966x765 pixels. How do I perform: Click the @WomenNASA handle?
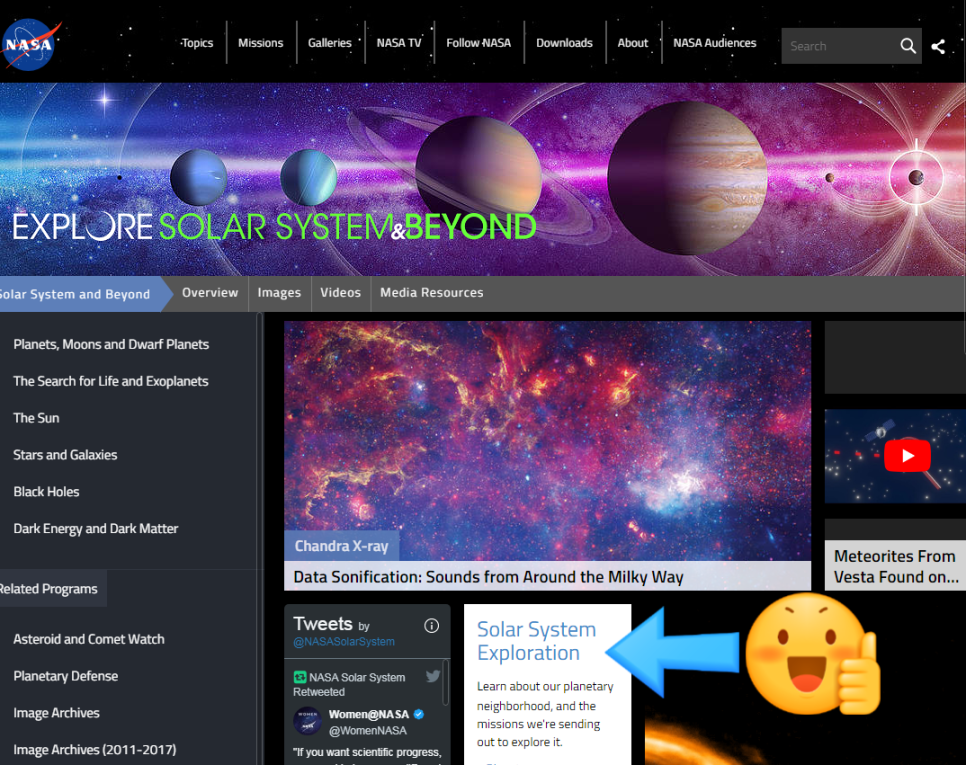pyautogui.click(x=368, y=731)
